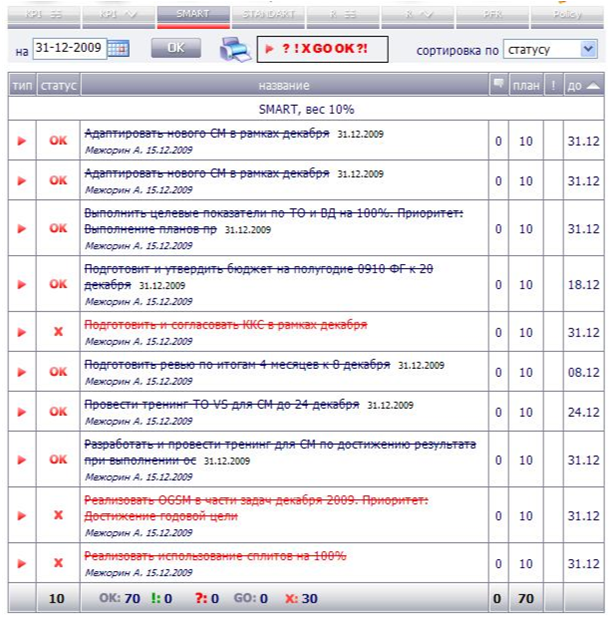Click the red triangle in the status filter box
611x617 pixels.
point(270,49)
